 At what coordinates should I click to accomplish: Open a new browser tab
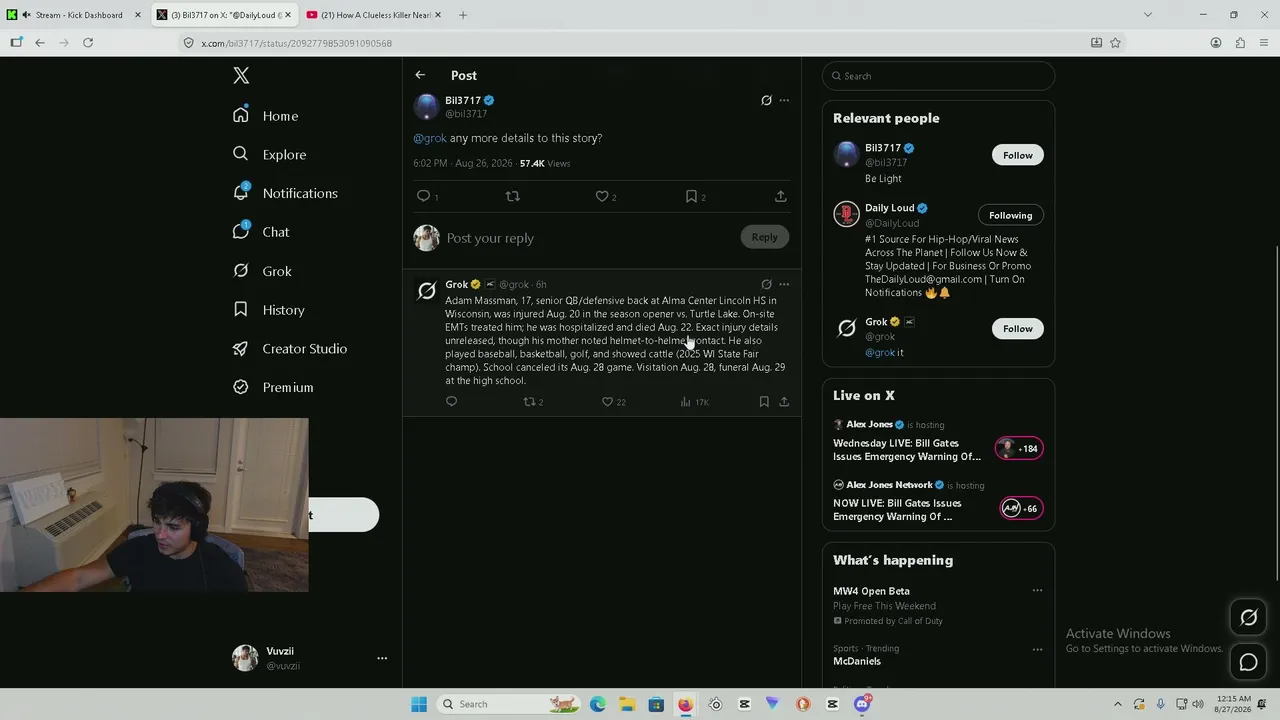(x=463, y=15)
